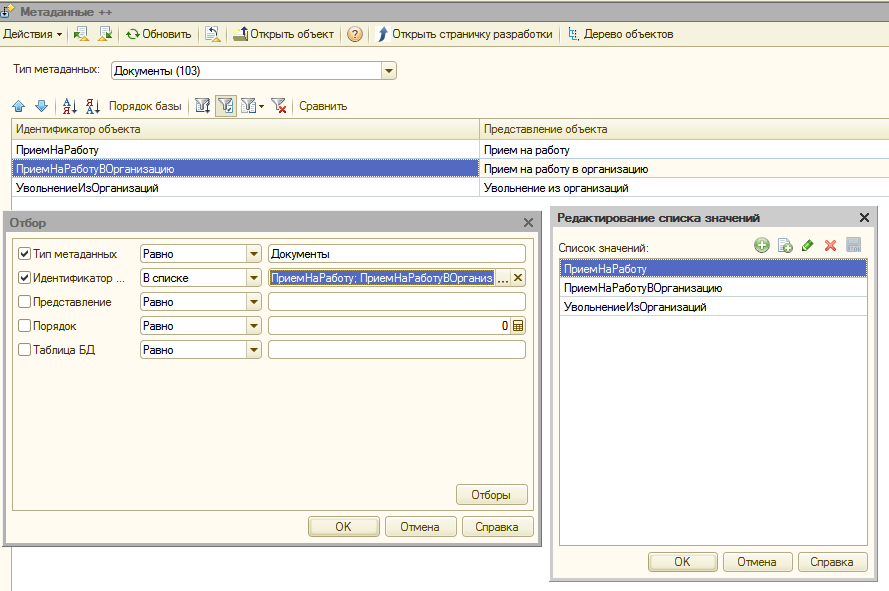Image resolution: width=889 pixels, height=591 pixels.
Task: Click the filter-and-sort settings icon
Action: pyautogui.click(x=202, y=106)
